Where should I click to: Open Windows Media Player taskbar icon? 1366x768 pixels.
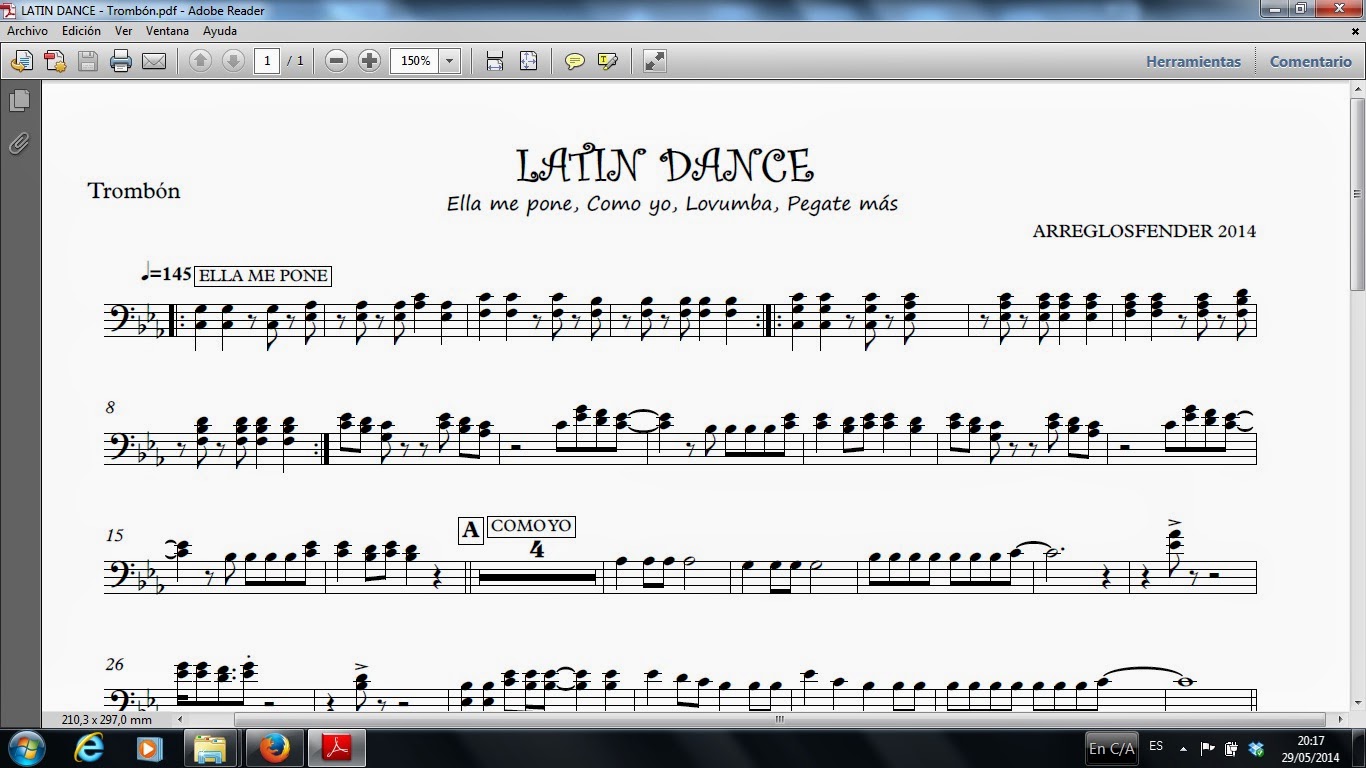click(x=149, y=747)
